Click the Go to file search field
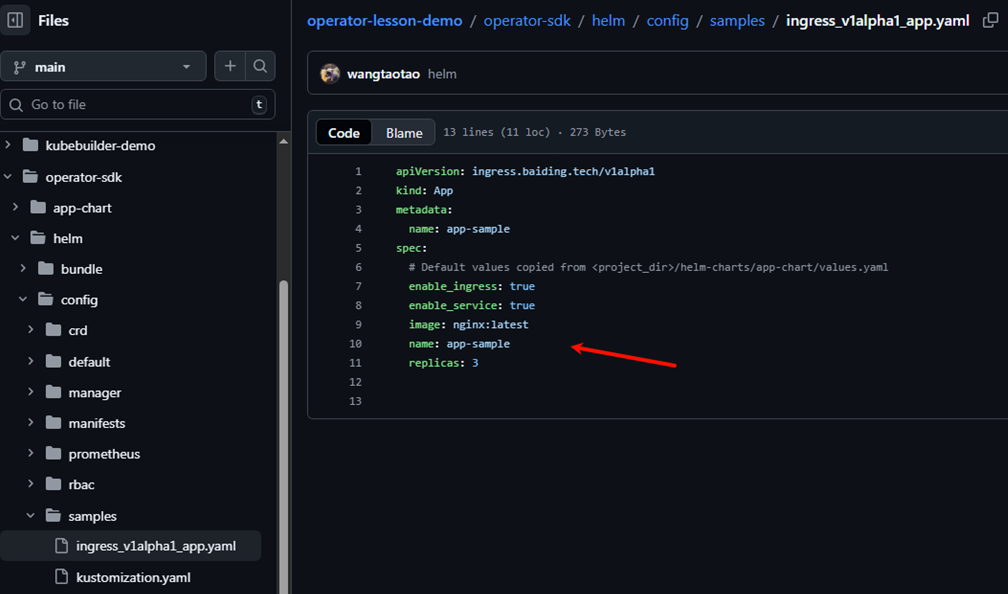 [x=138, y=104]
